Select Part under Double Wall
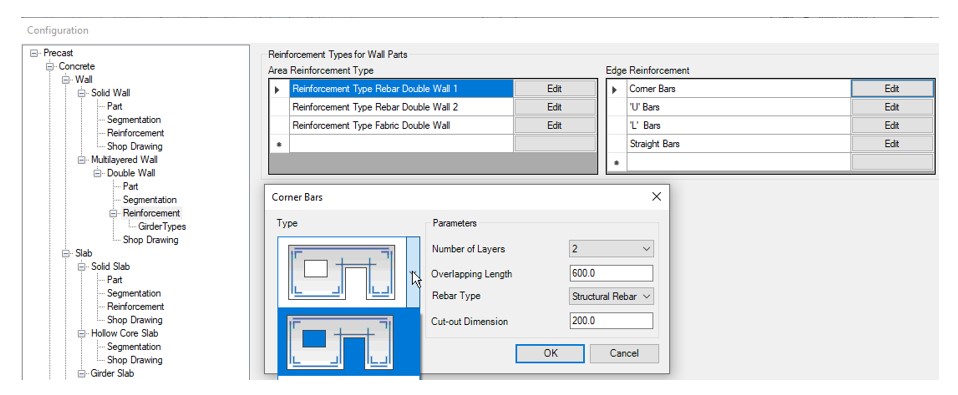The width and height of the screenshot is (958, 395). (x=130, y=186)
